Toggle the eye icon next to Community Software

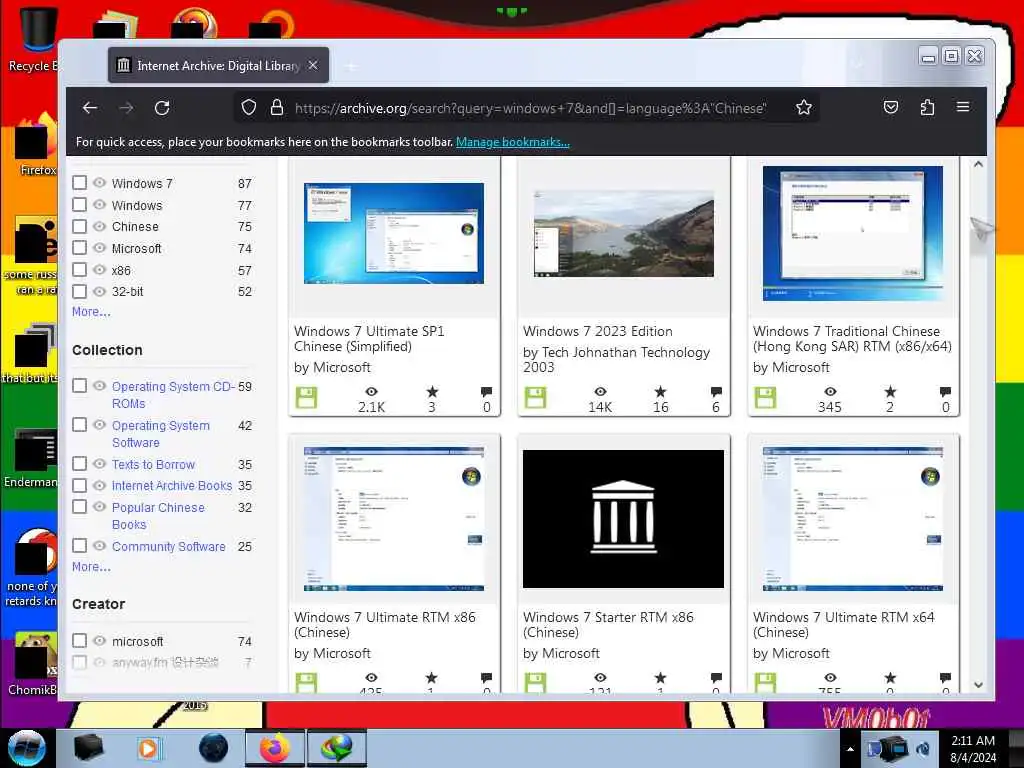click(99, 546)
